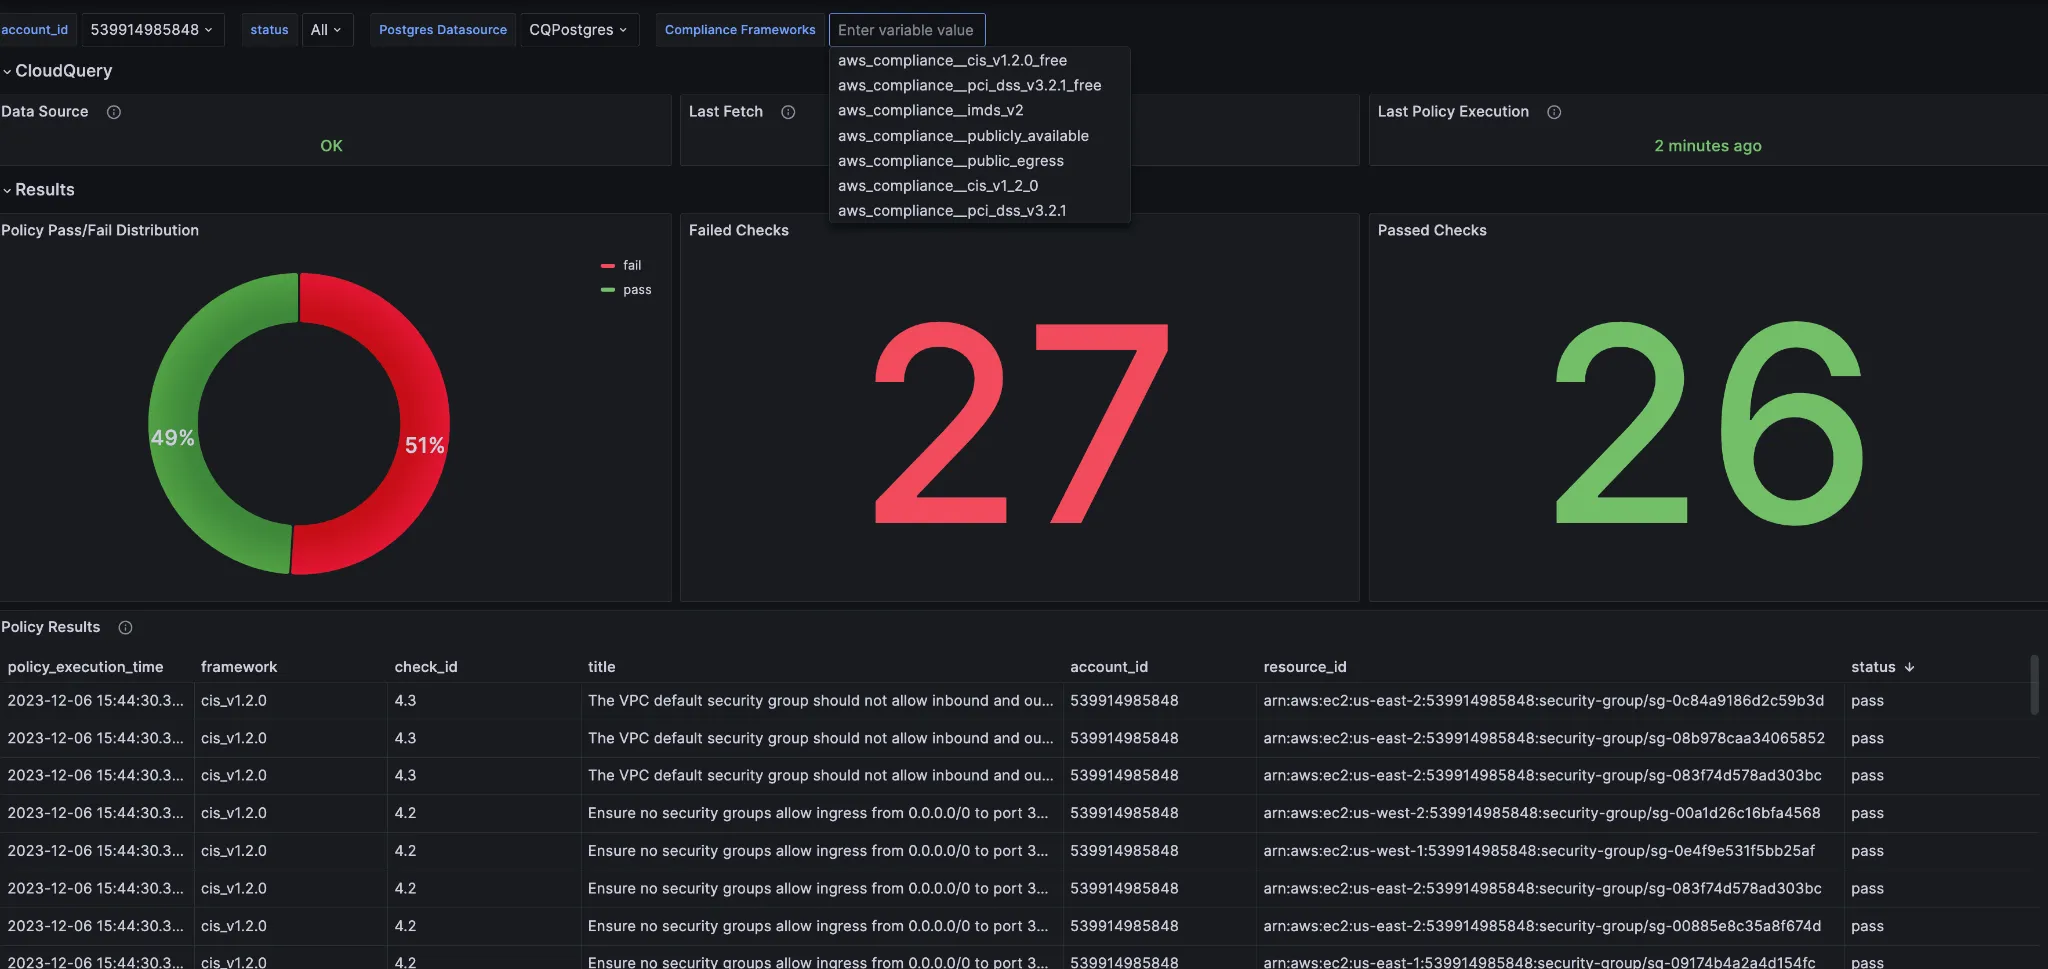The width and height of the screenshot is (2048, 969).
Task: Select aws_compliance__pci_dss_v3.2.1 option
Action: [951, 211]
